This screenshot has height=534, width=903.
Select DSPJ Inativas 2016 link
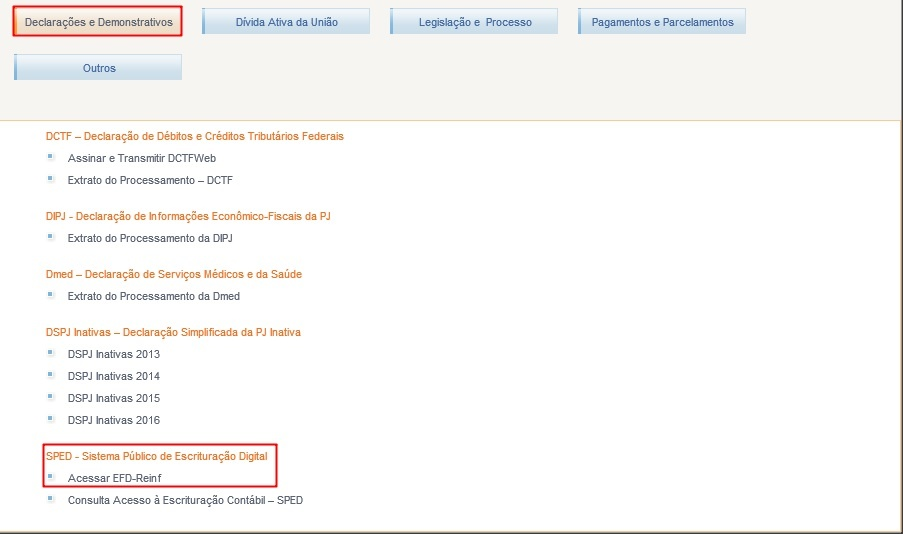pos(113,421)
